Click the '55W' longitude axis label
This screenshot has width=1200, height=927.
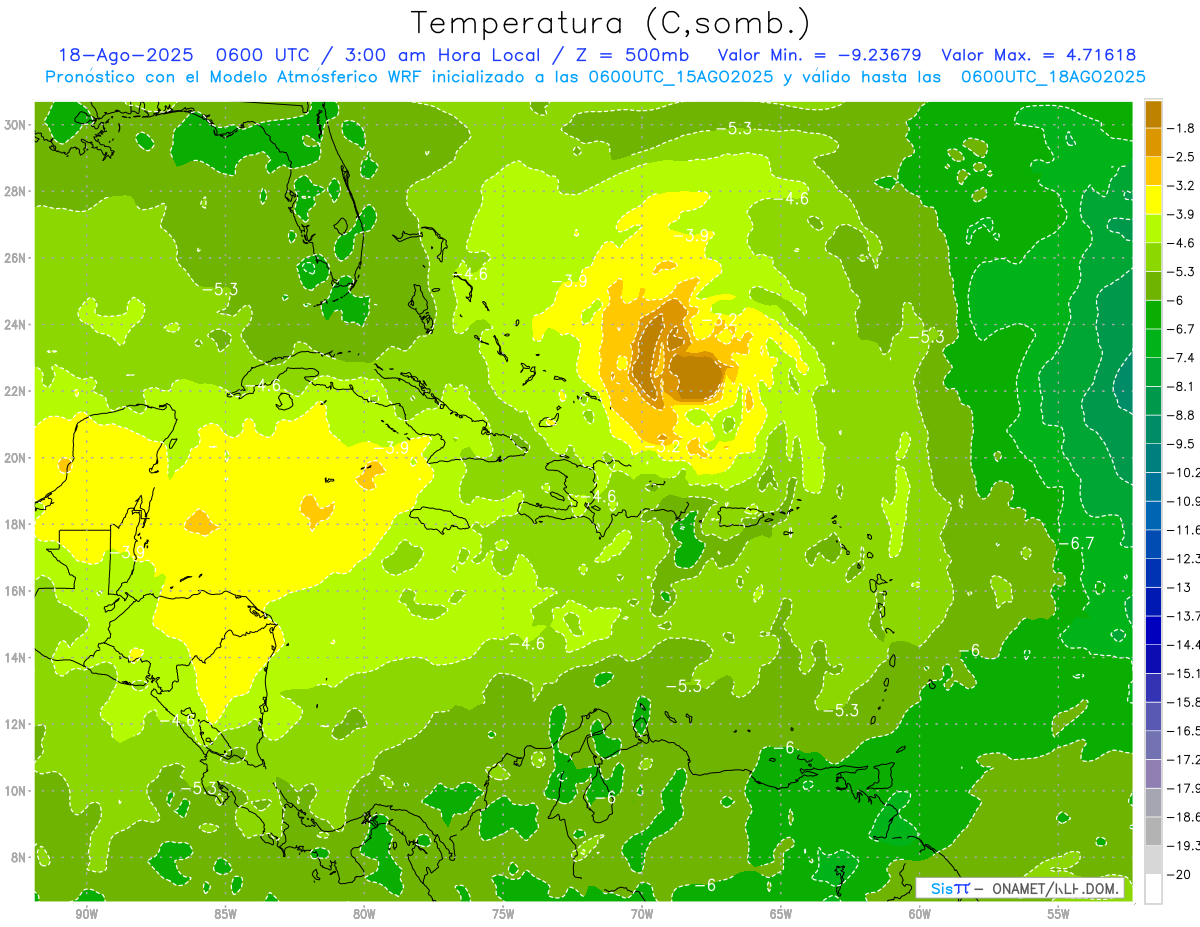point(1059,914)
